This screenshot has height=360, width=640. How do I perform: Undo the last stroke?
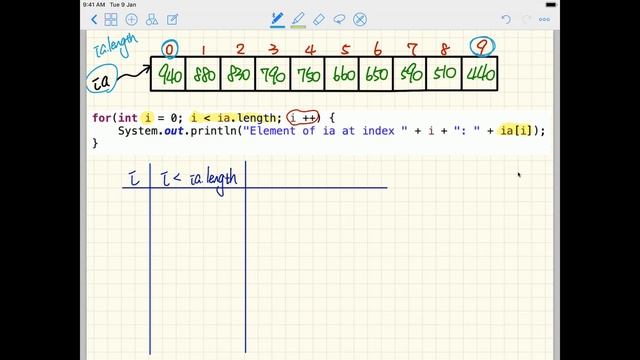[x=506, y=19]
